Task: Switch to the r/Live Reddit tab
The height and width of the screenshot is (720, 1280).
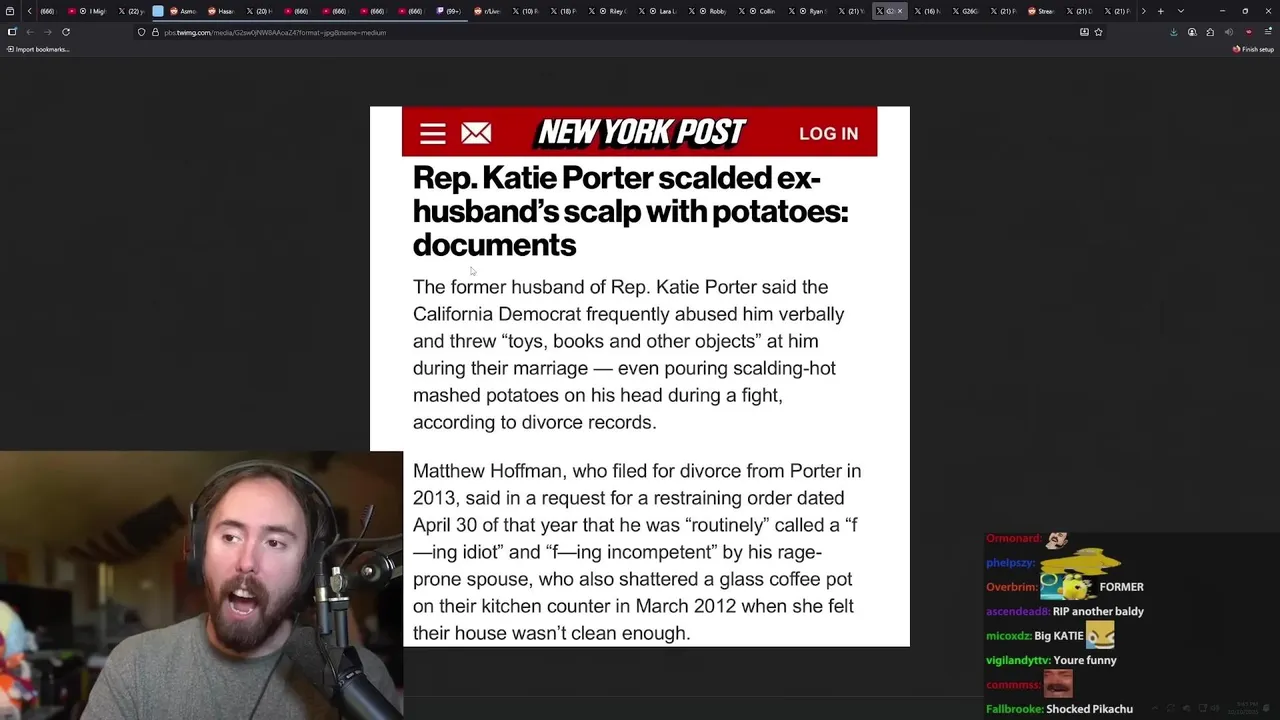Action: click(487, 11)
